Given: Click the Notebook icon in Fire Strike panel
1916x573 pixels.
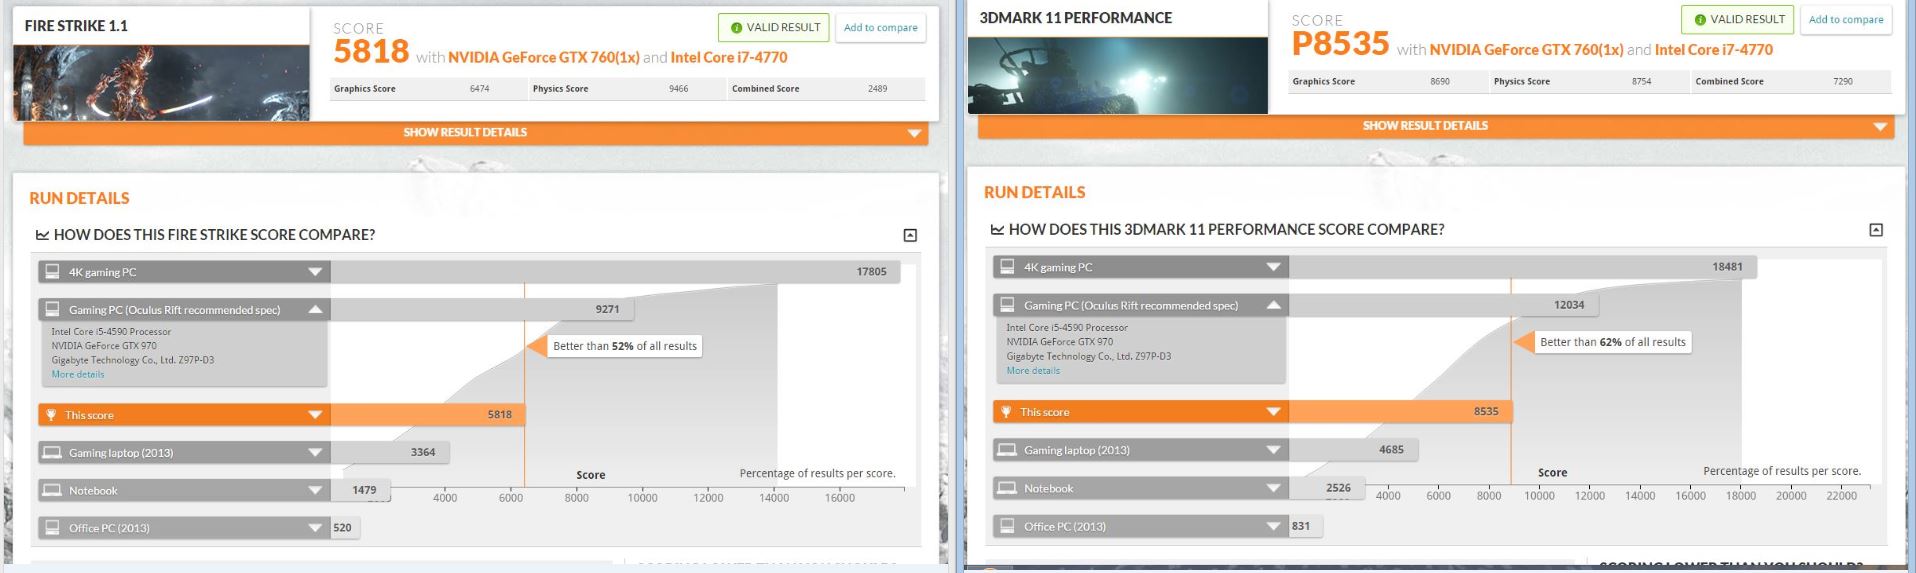Looking at the screenshot, I should (52, 491).
